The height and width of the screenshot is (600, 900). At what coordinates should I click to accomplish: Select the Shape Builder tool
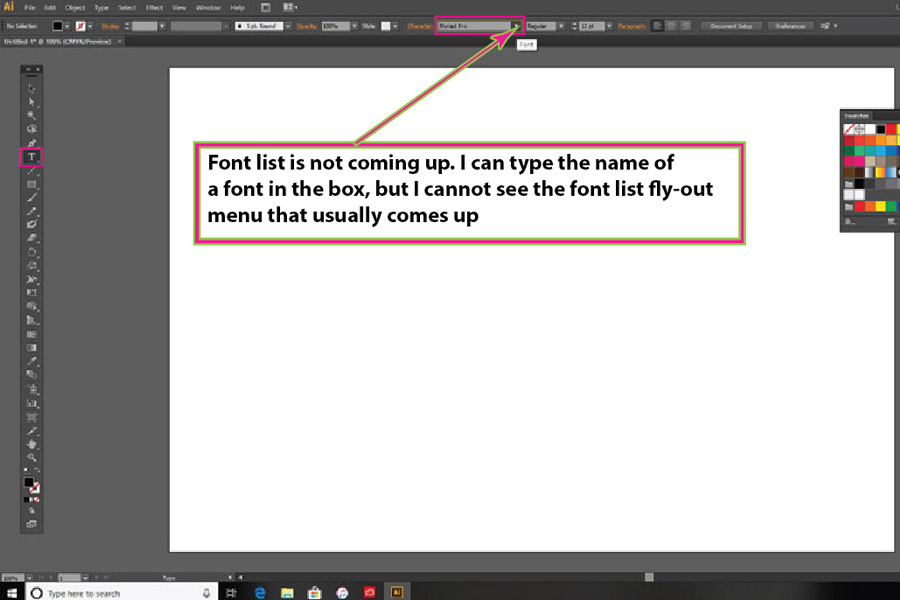pyautogui.click(x=32, y=307)
